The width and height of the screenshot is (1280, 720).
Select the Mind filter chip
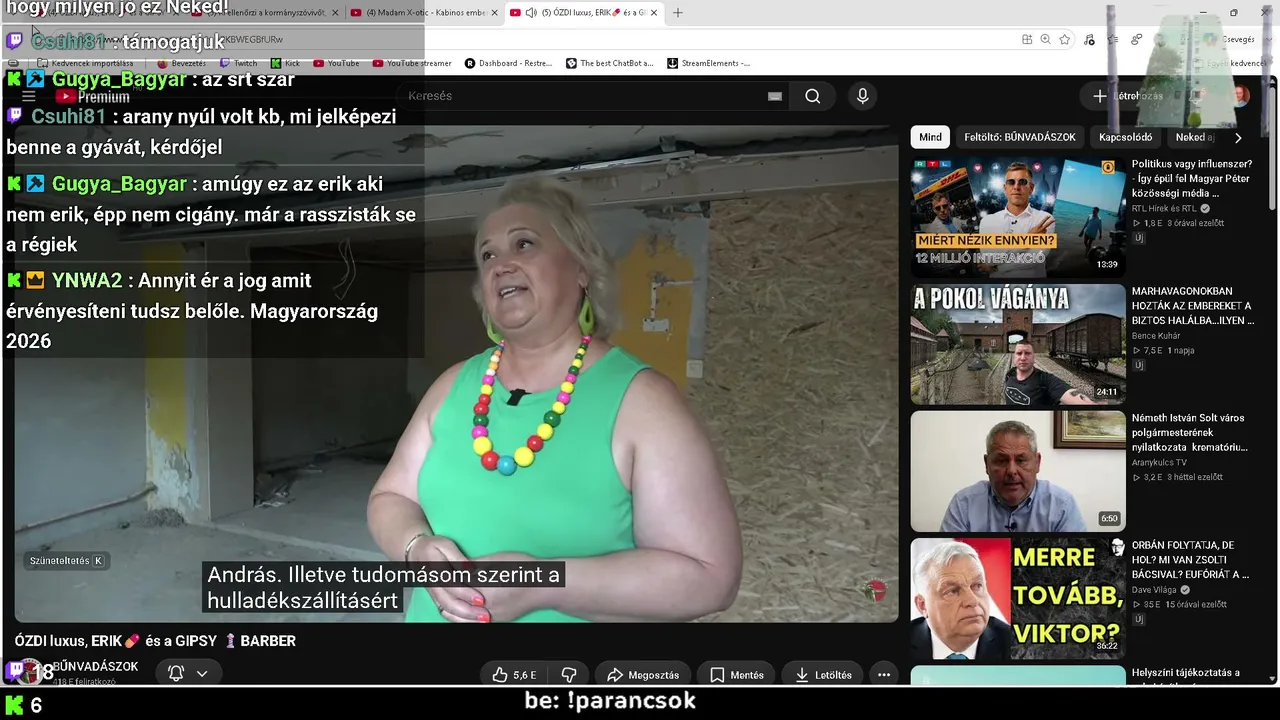pos(930,137)
